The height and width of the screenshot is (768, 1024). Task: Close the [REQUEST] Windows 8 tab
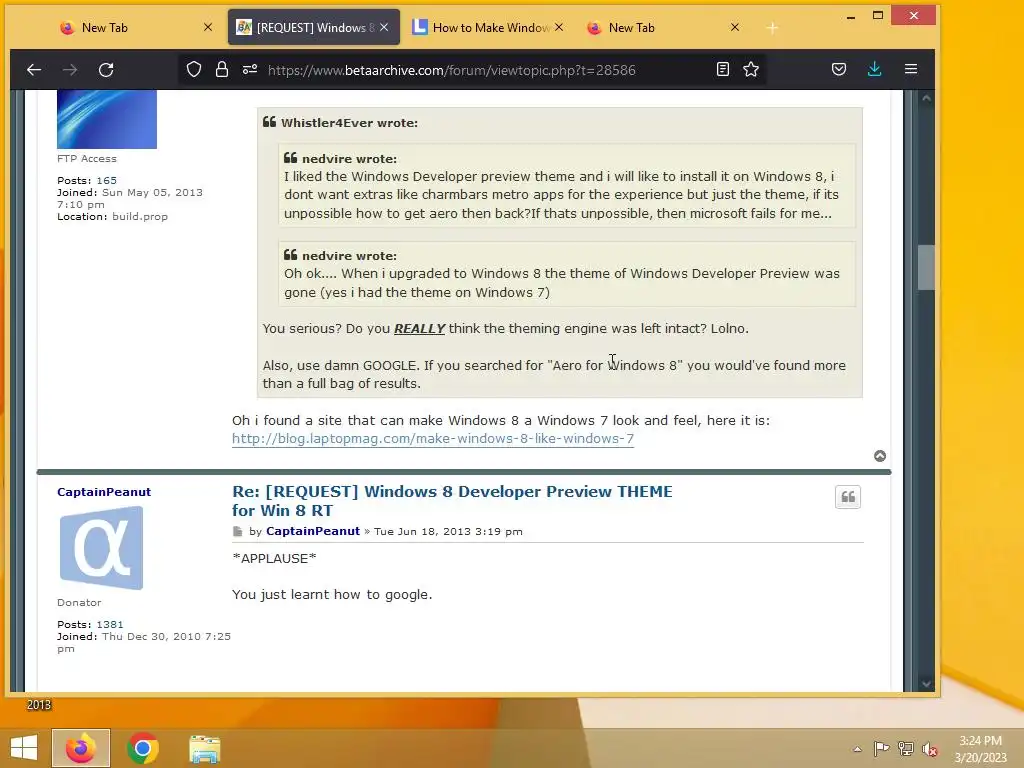pos(384,27)
